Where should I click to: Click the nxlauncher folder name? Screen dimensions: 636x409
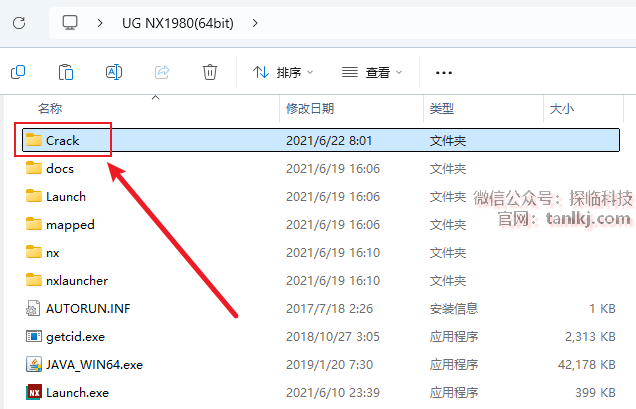[77, 280]
